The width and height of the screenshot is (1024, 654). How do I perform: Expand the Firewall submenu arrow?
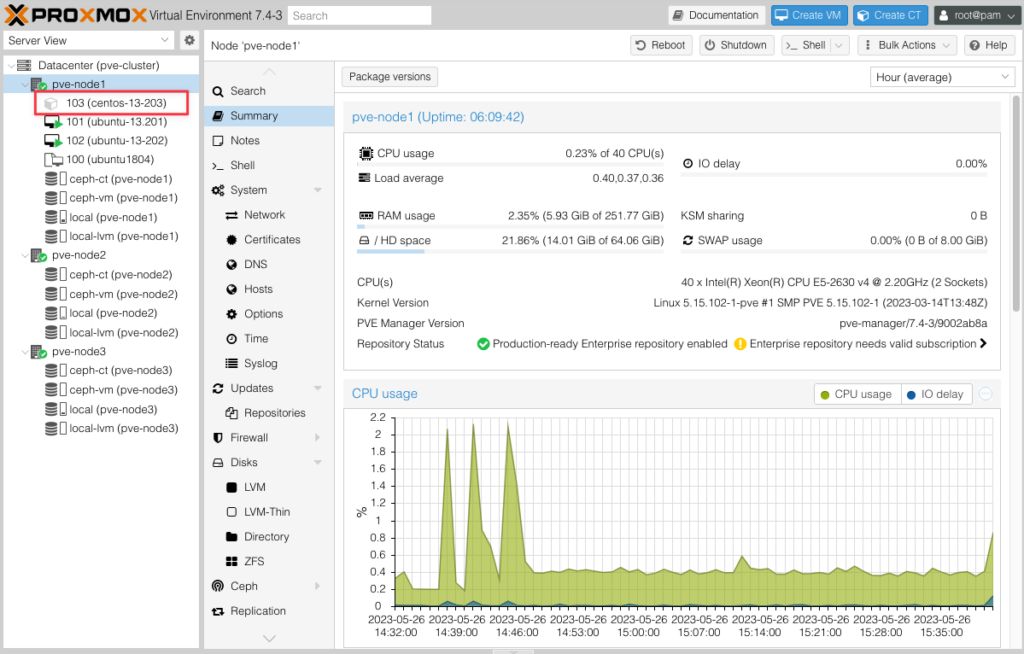(318, 438)
